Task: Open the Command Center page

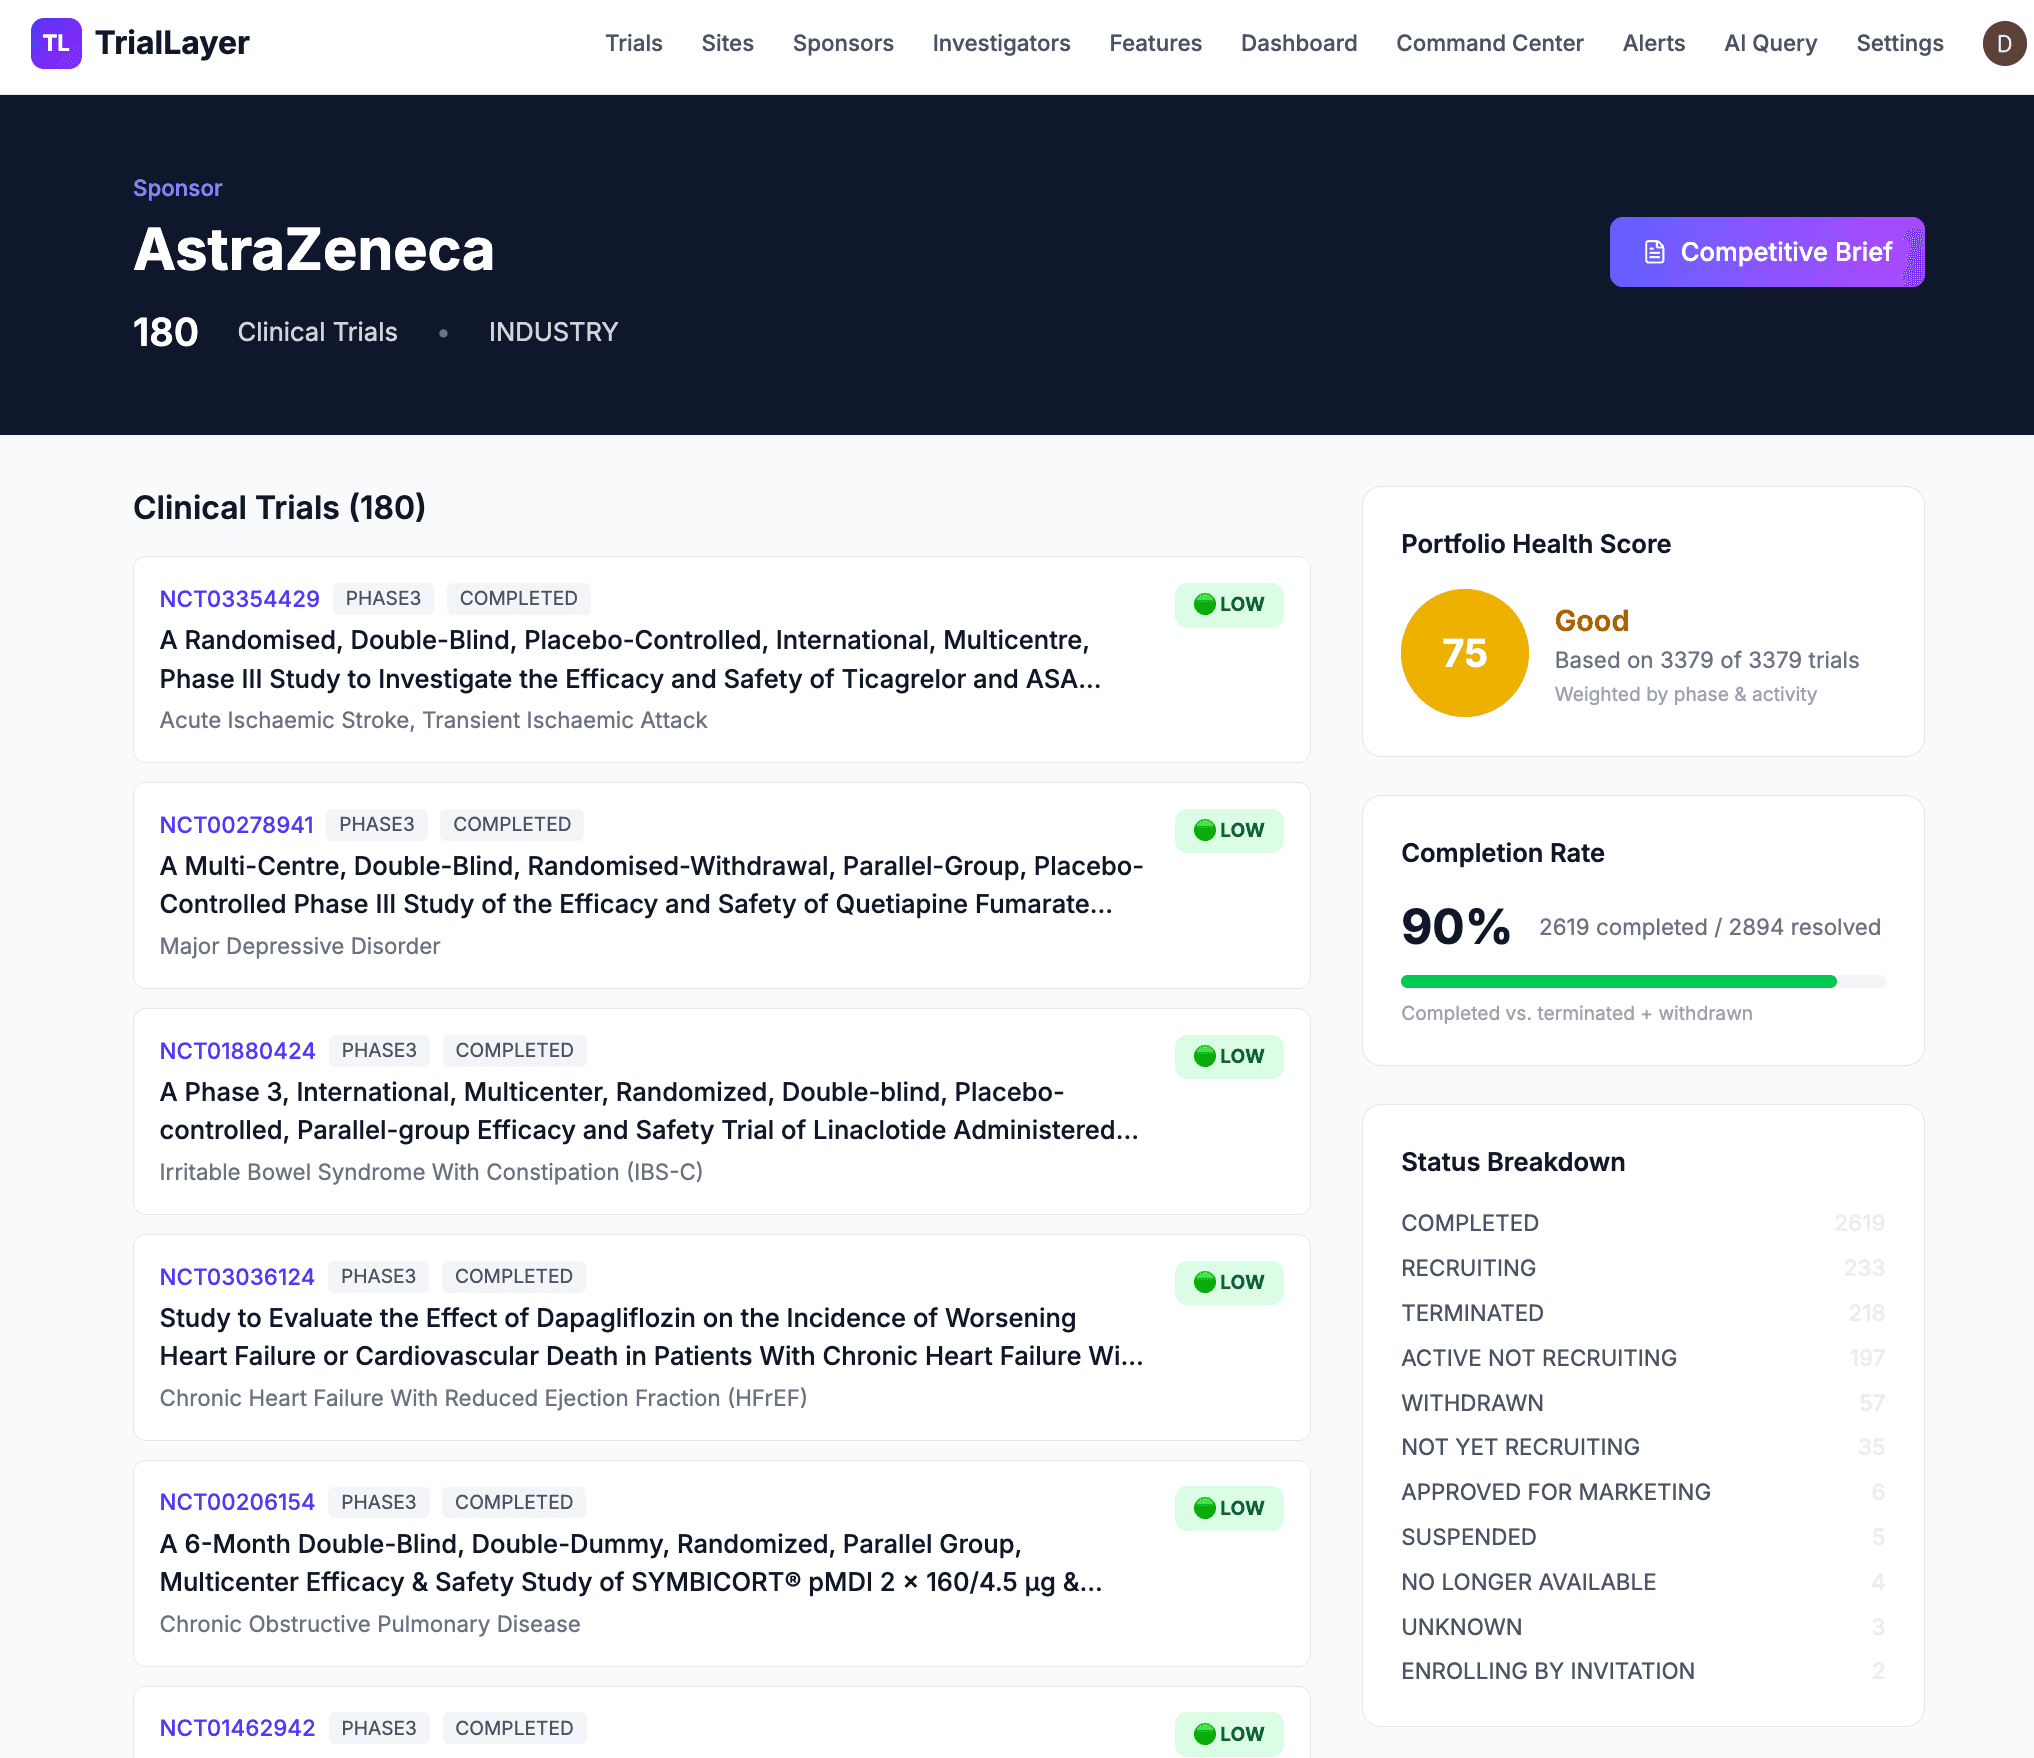Action: pyautogui.click(x=1490, y=43)
